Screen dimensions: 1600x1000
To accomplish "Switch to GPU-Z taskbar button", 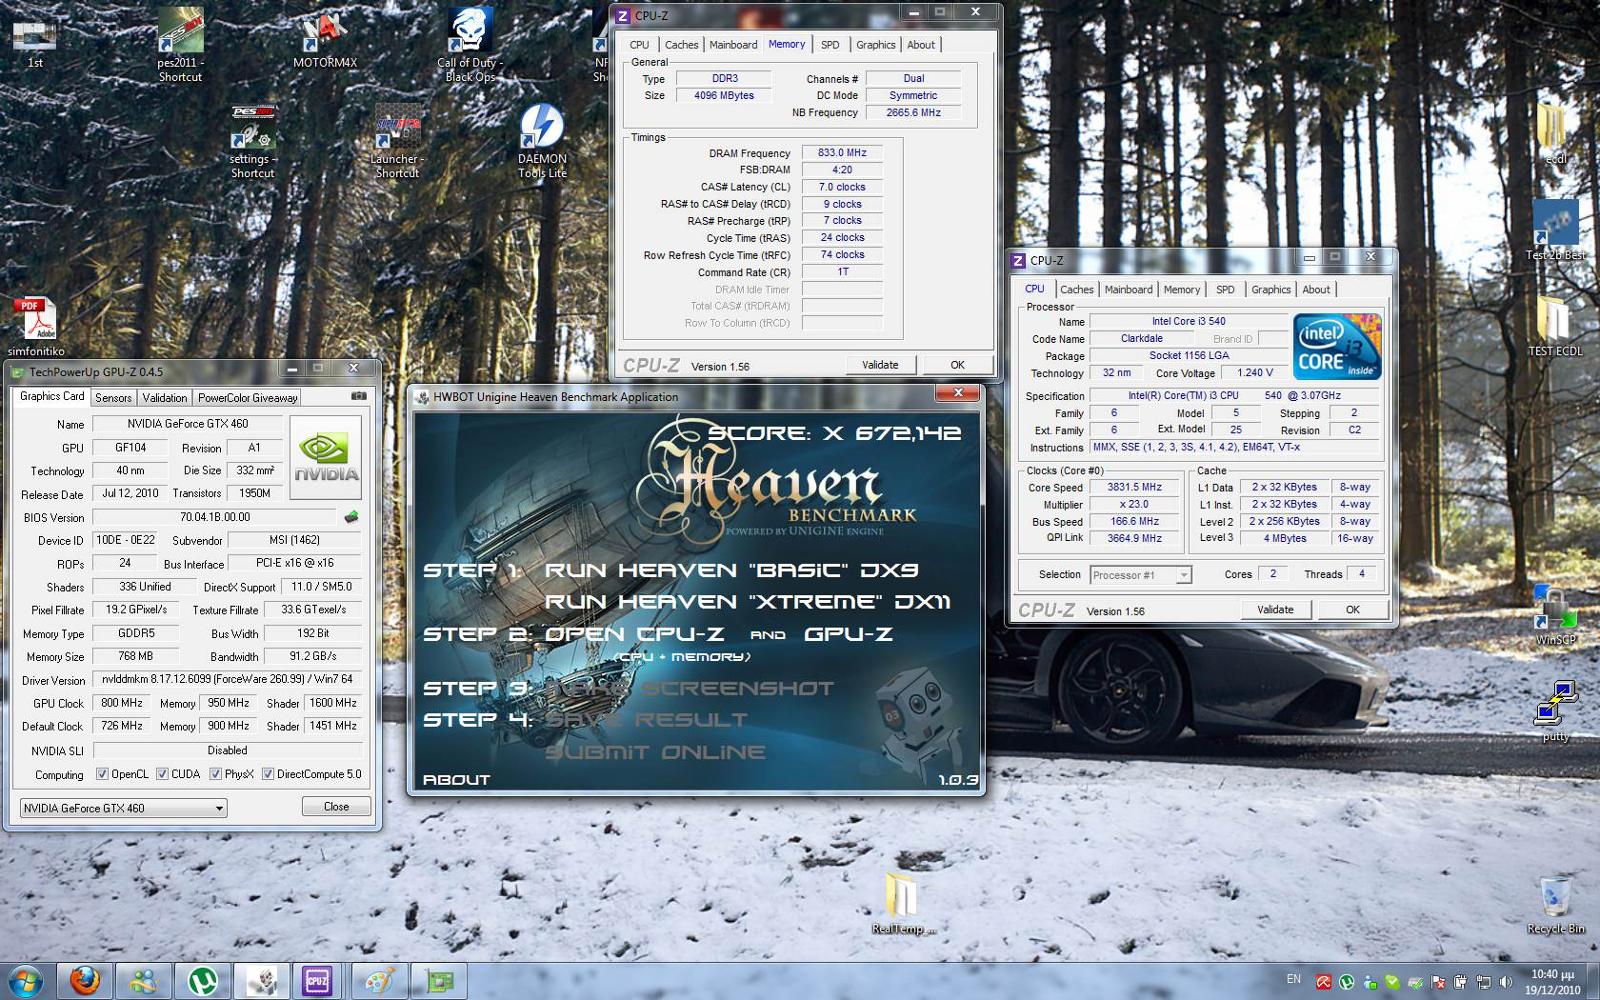I will [x=439, y=981].
